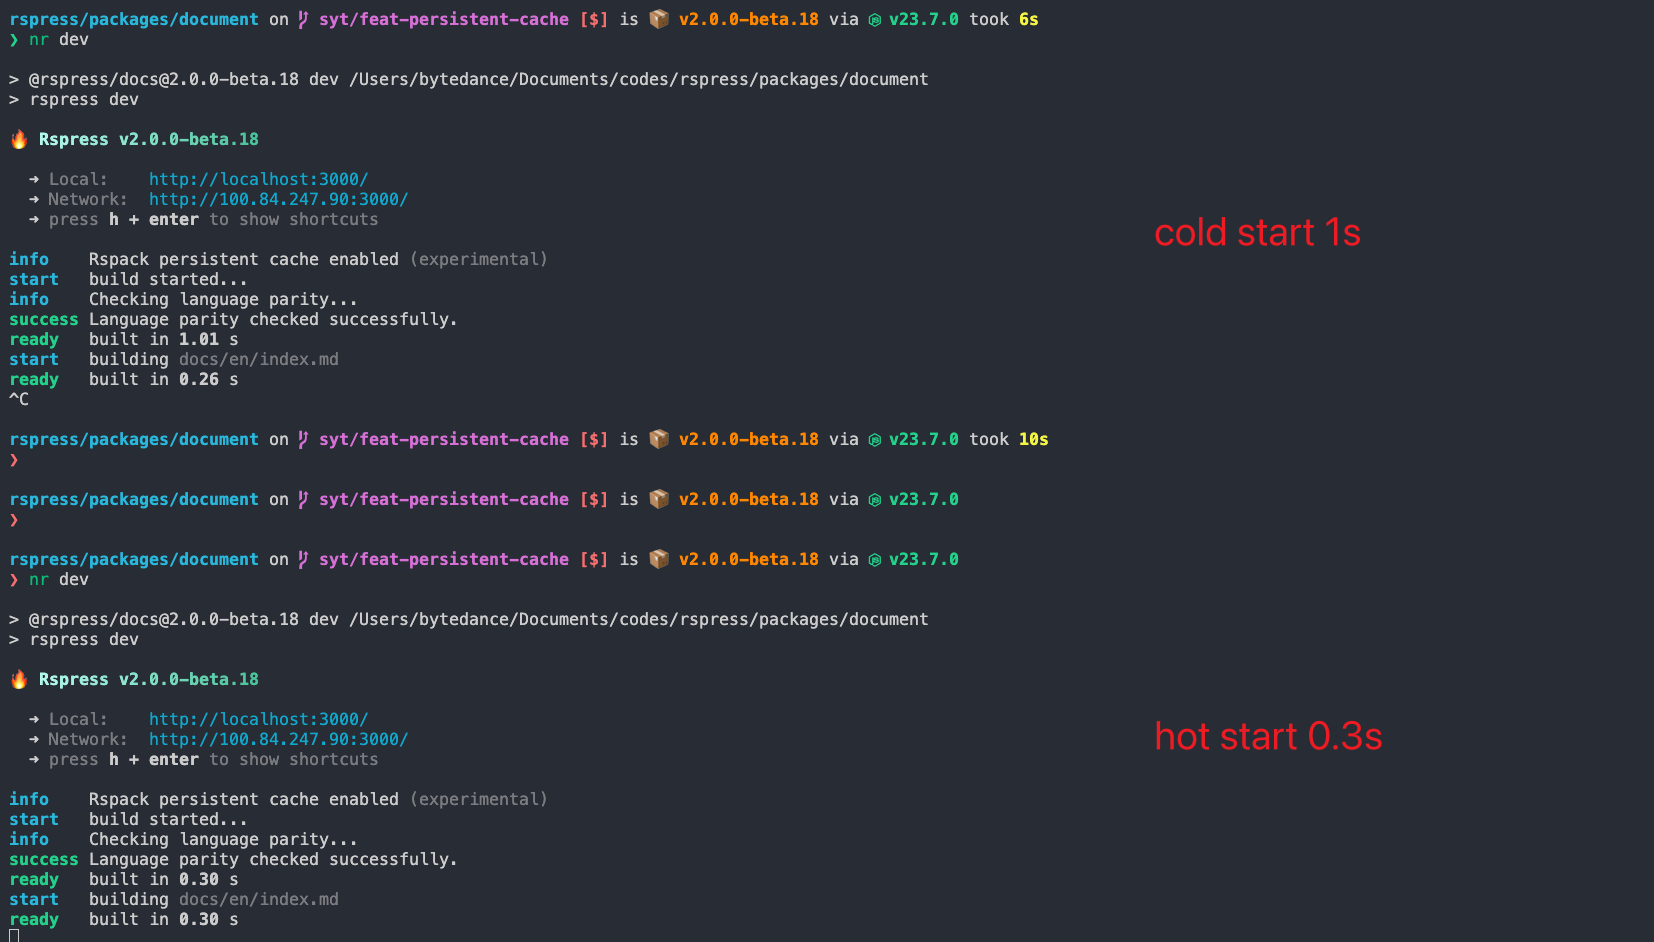Click the empty terminal cursor block after the last line
This screenshot has height=942, width=1654.
click(14, 936)
